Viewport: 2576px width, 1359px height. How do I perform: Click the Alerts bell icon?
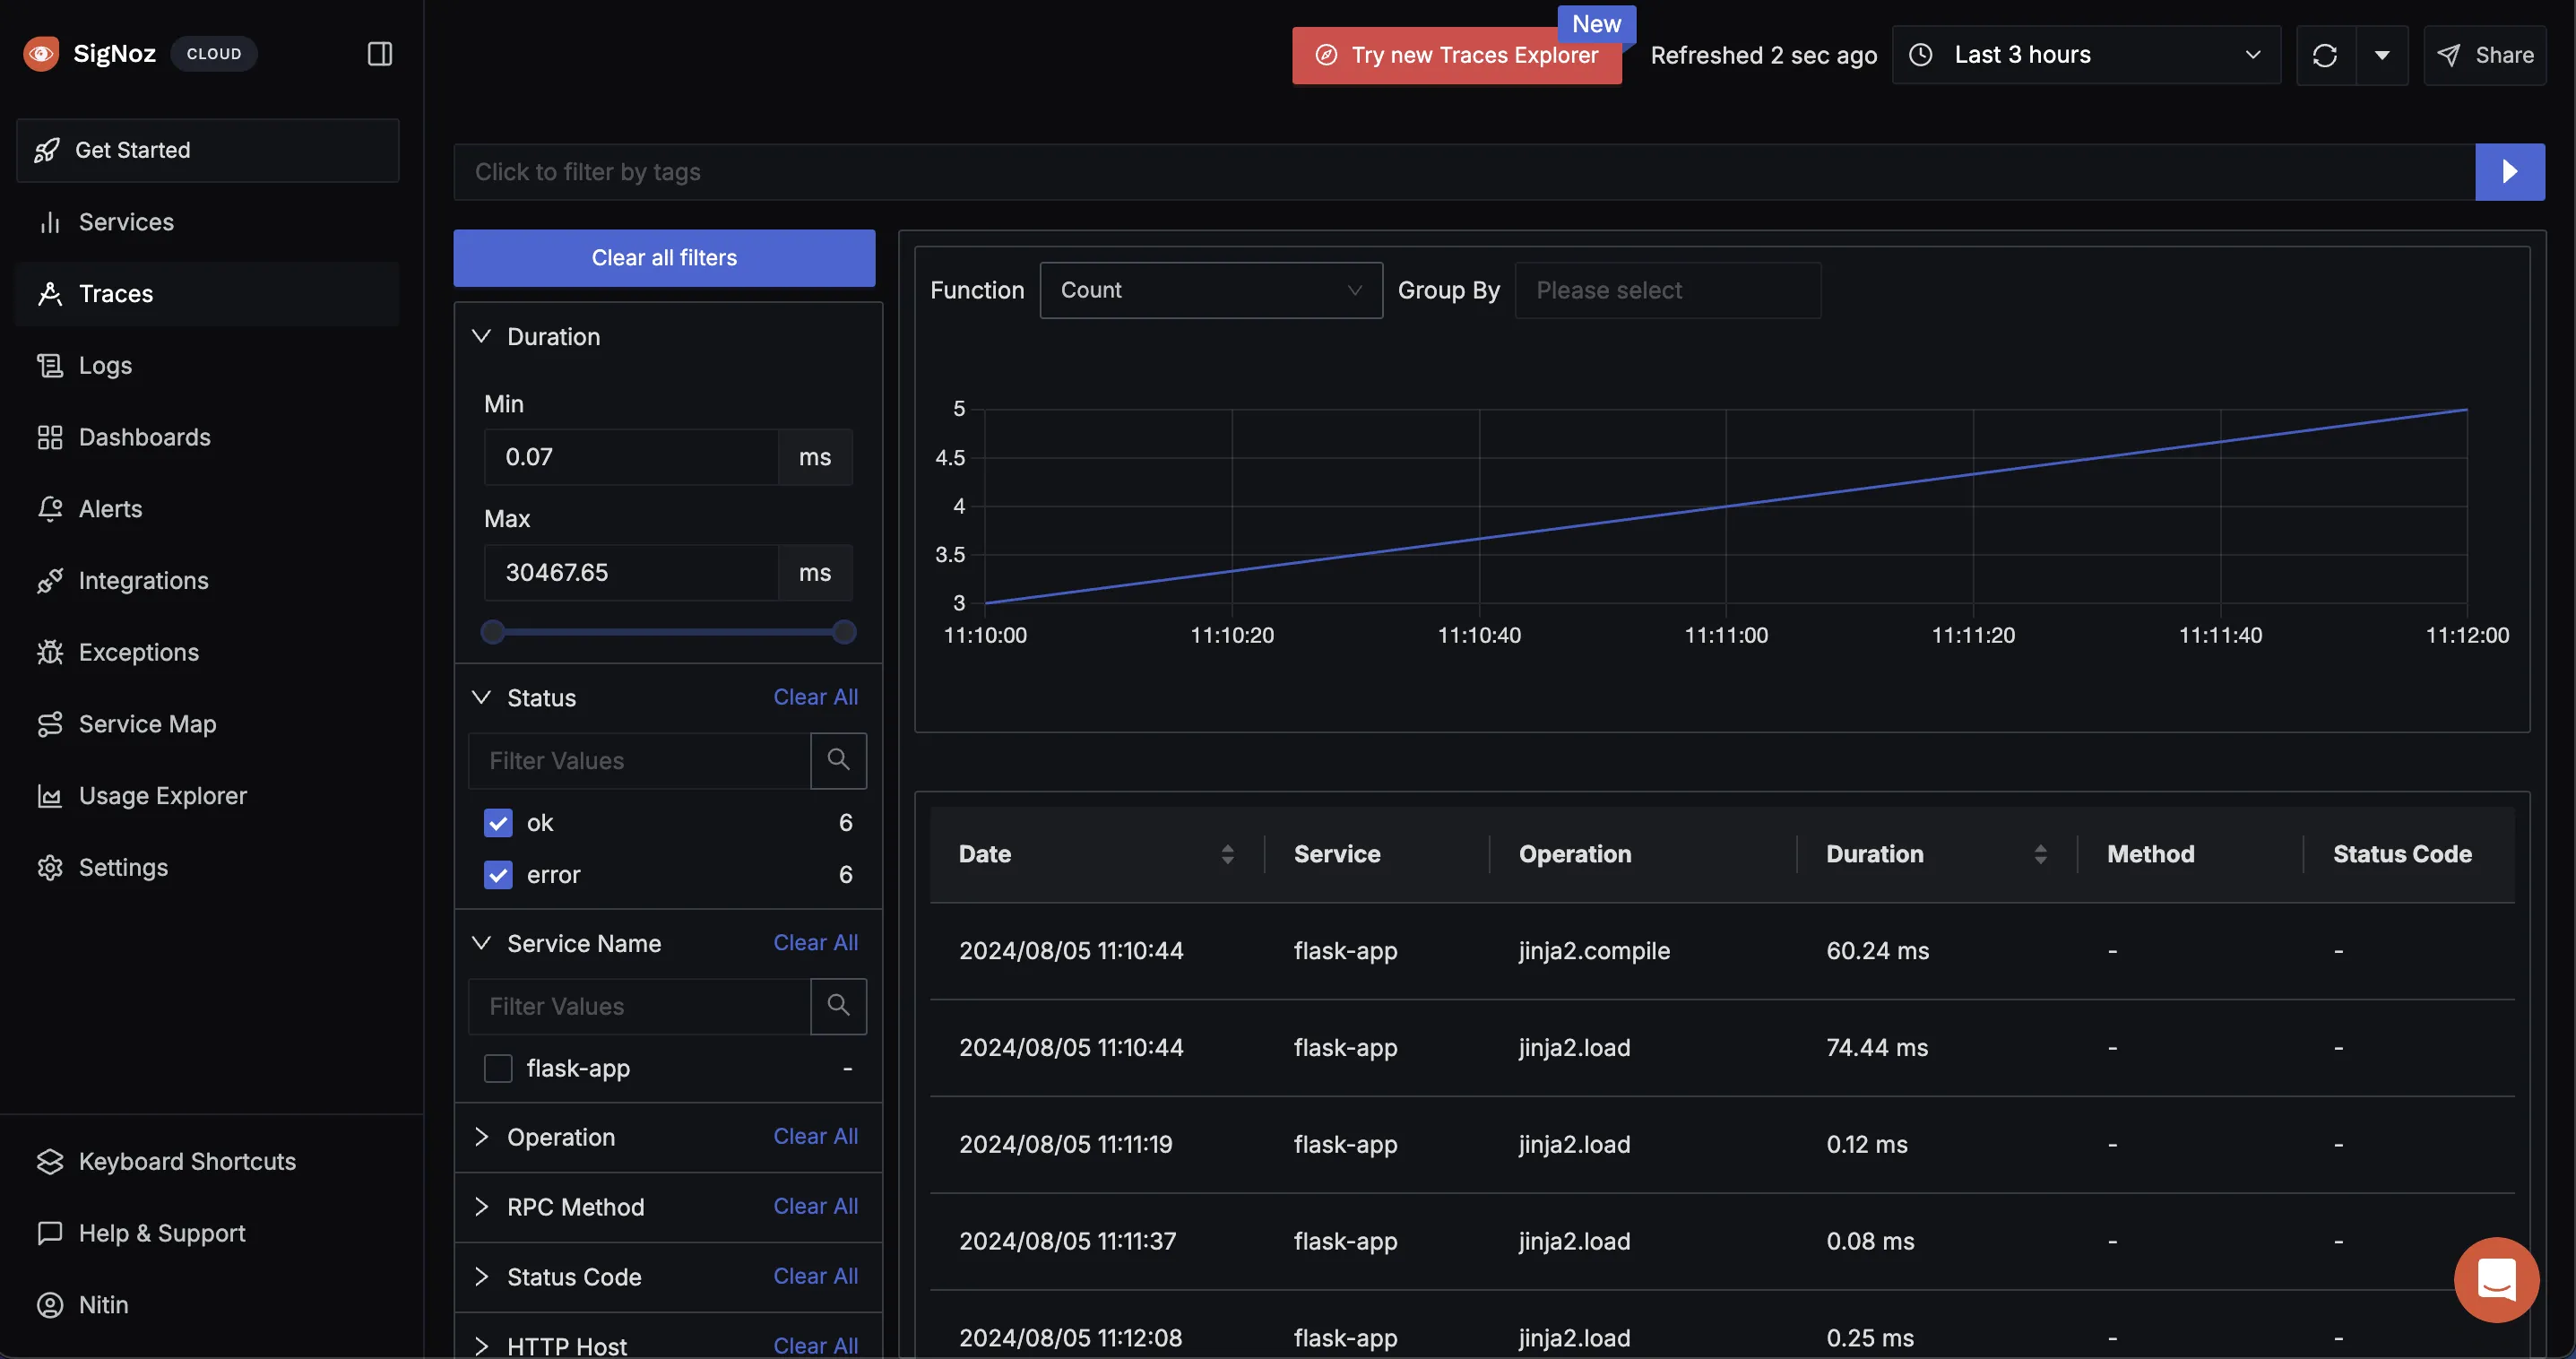click(x=50, y=509)
